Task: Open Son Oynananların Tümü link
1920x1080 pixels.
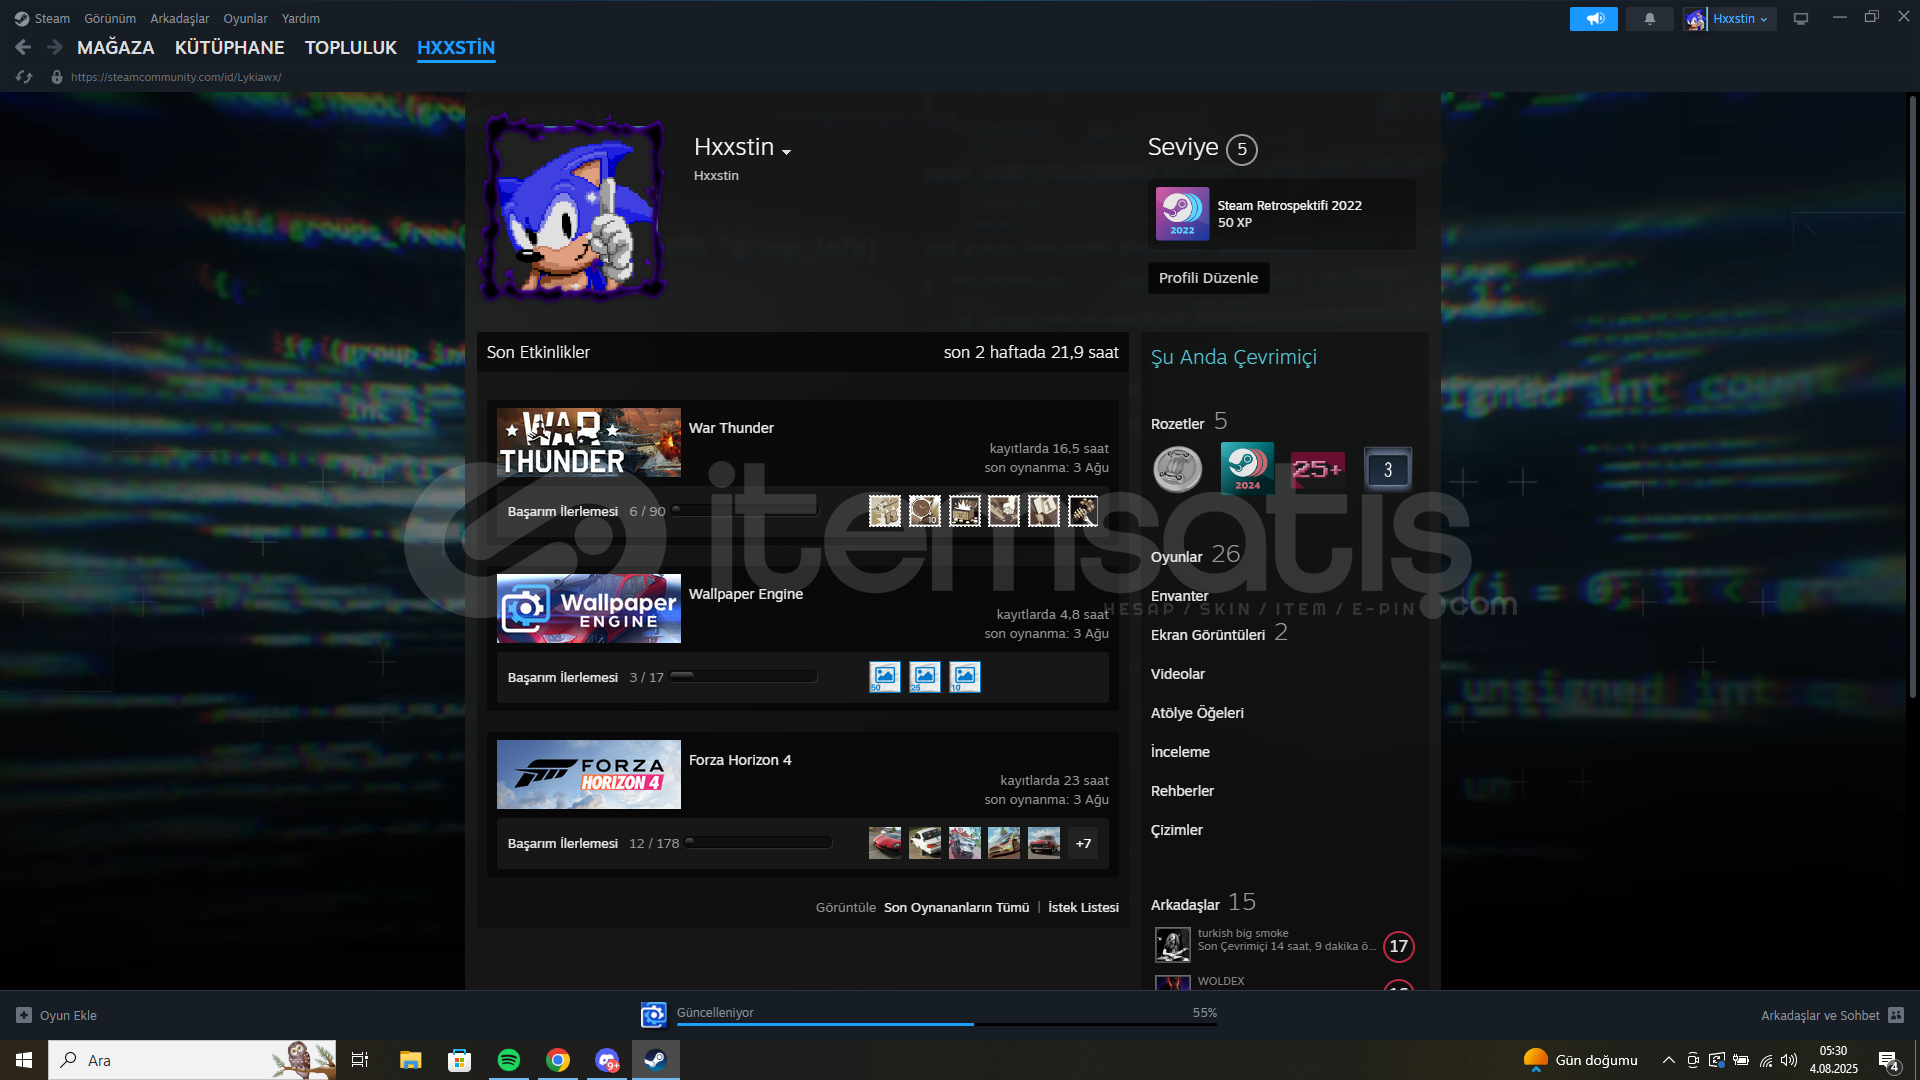Action: coord(956,907)
